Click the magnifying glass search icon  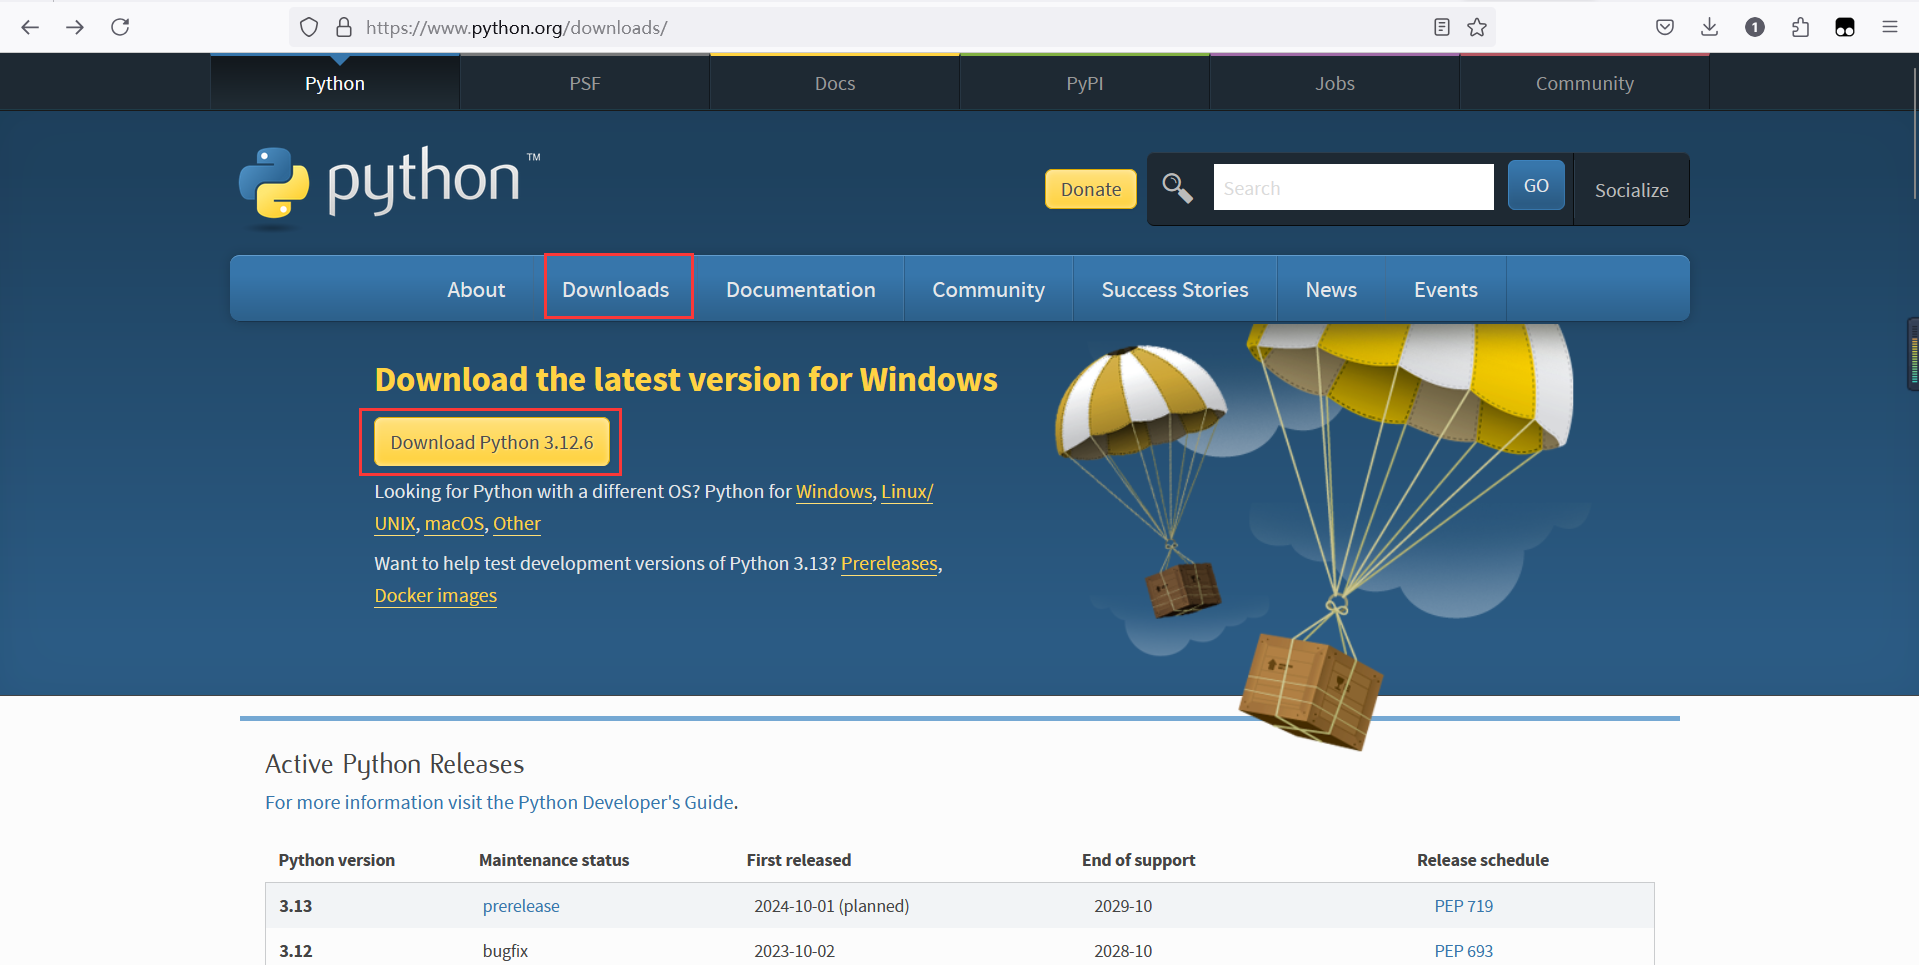1177,188
